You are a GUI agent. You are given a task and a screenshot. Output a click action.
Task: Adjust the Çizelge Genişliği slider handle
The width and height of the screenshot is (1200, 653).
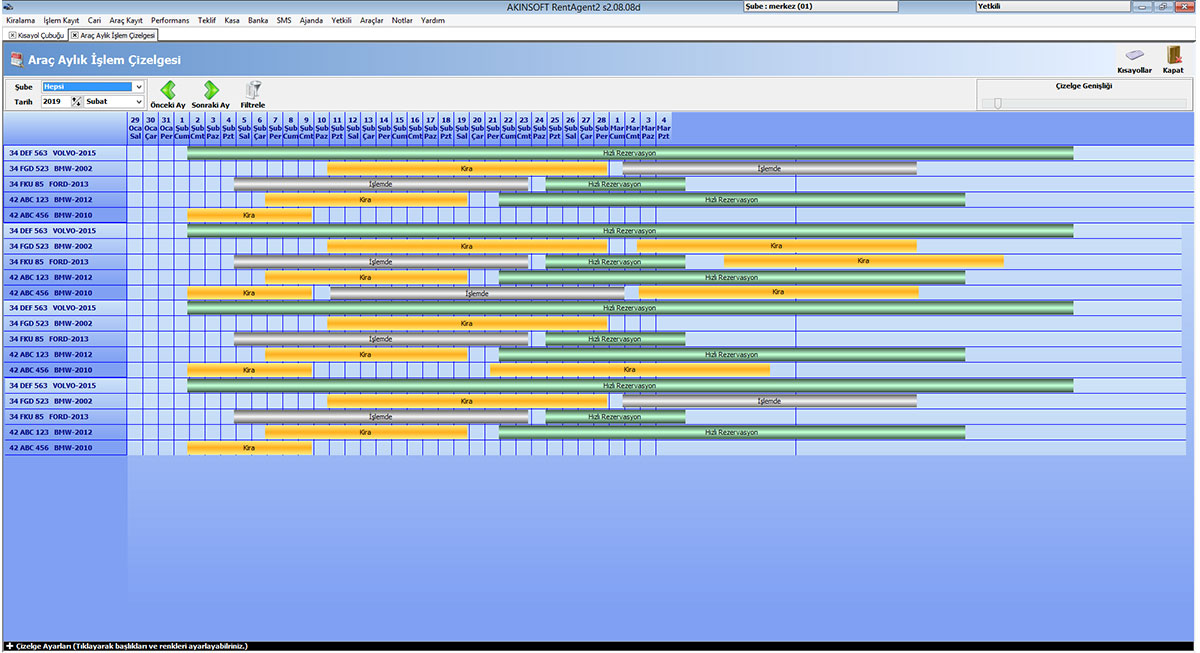tap(997, 103)
